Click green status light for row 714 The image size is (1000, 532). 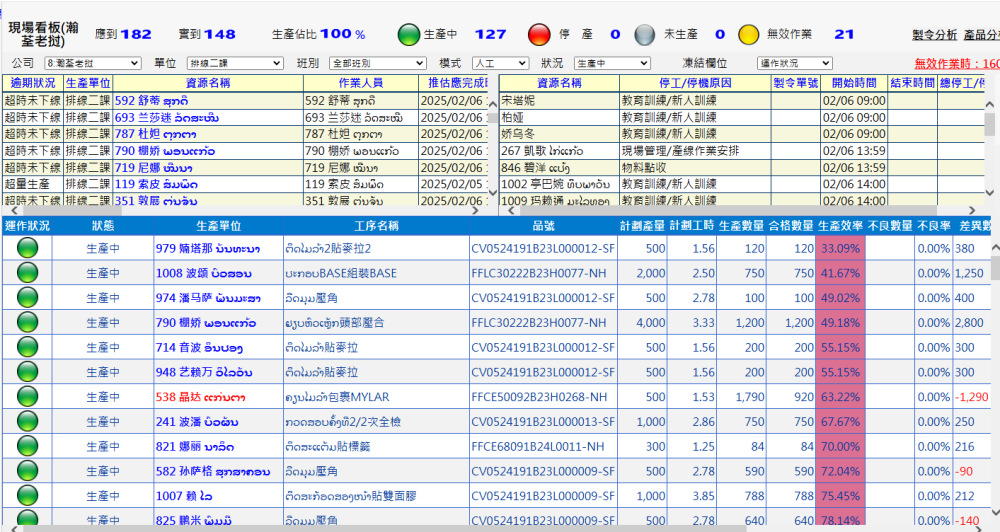(x=20, y=347)
